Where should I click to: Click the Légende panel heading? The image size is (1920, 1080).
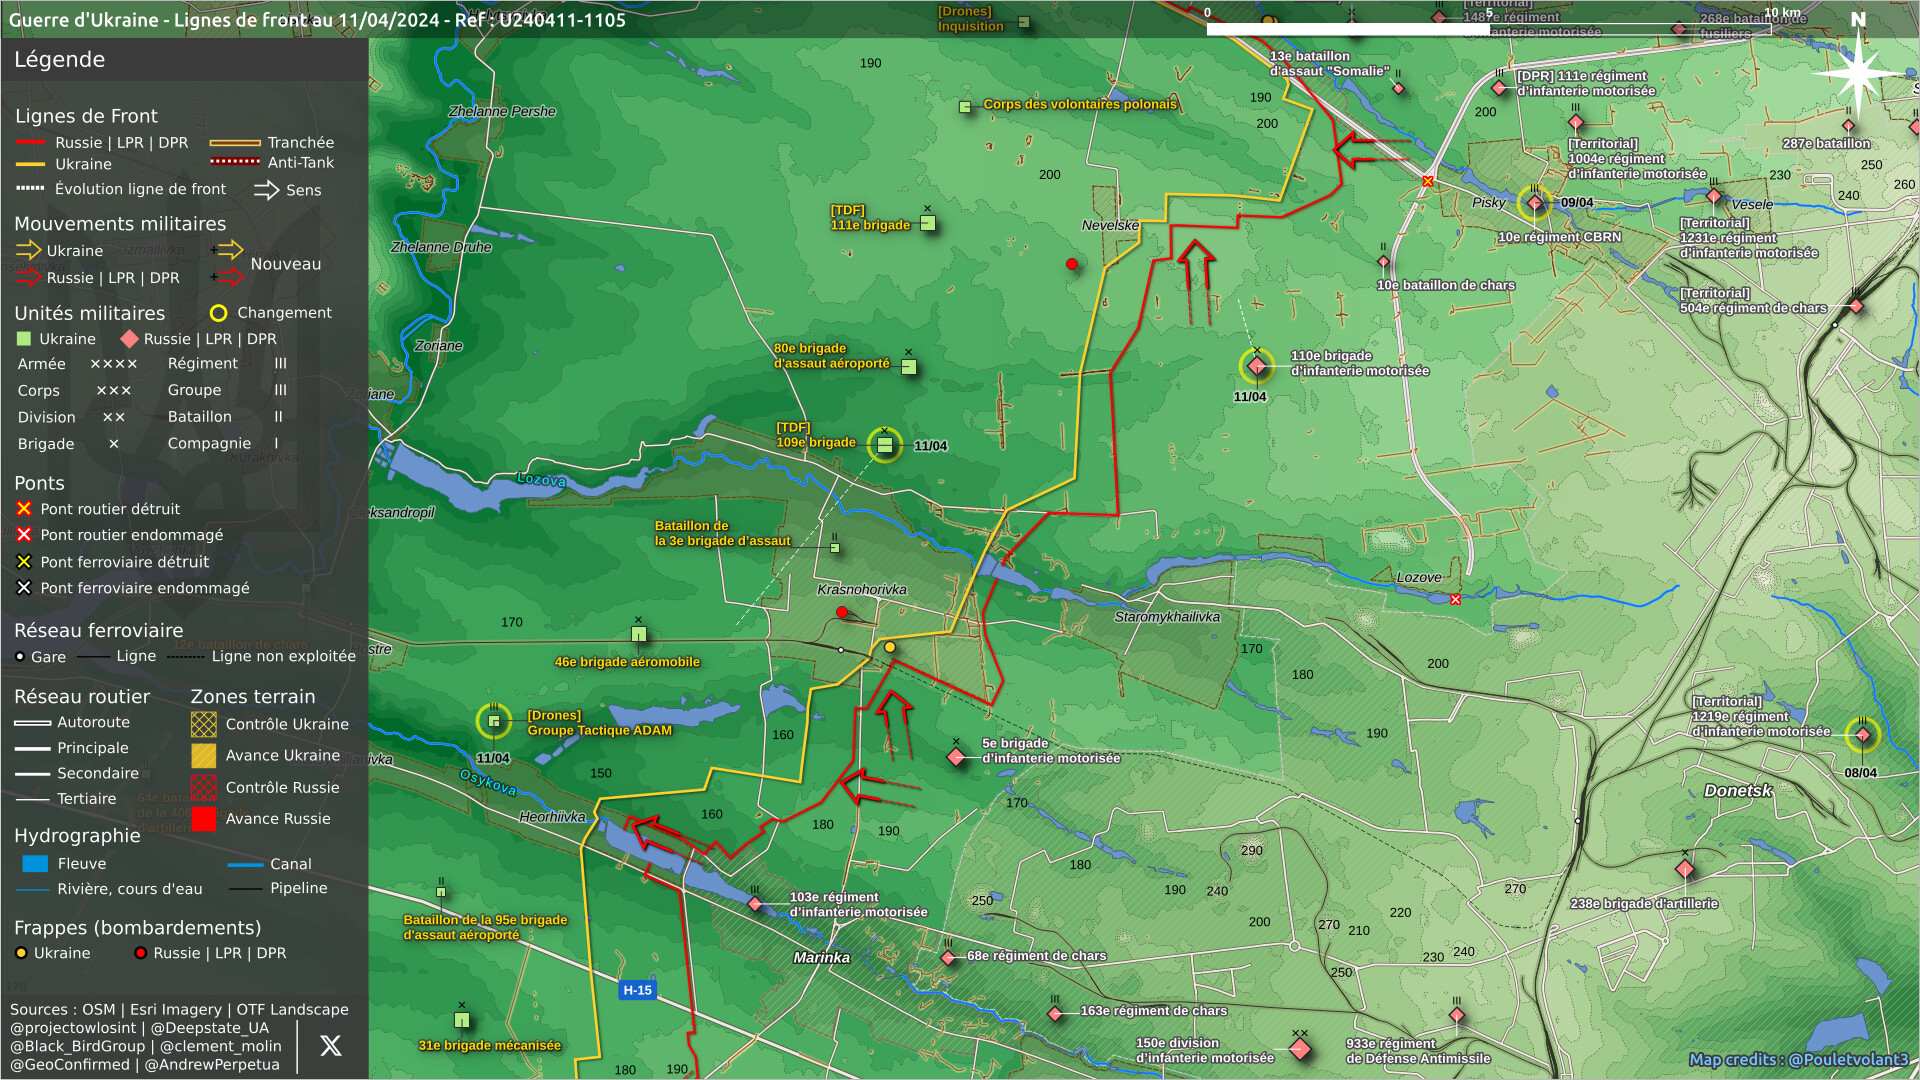[x=59, y=60]
